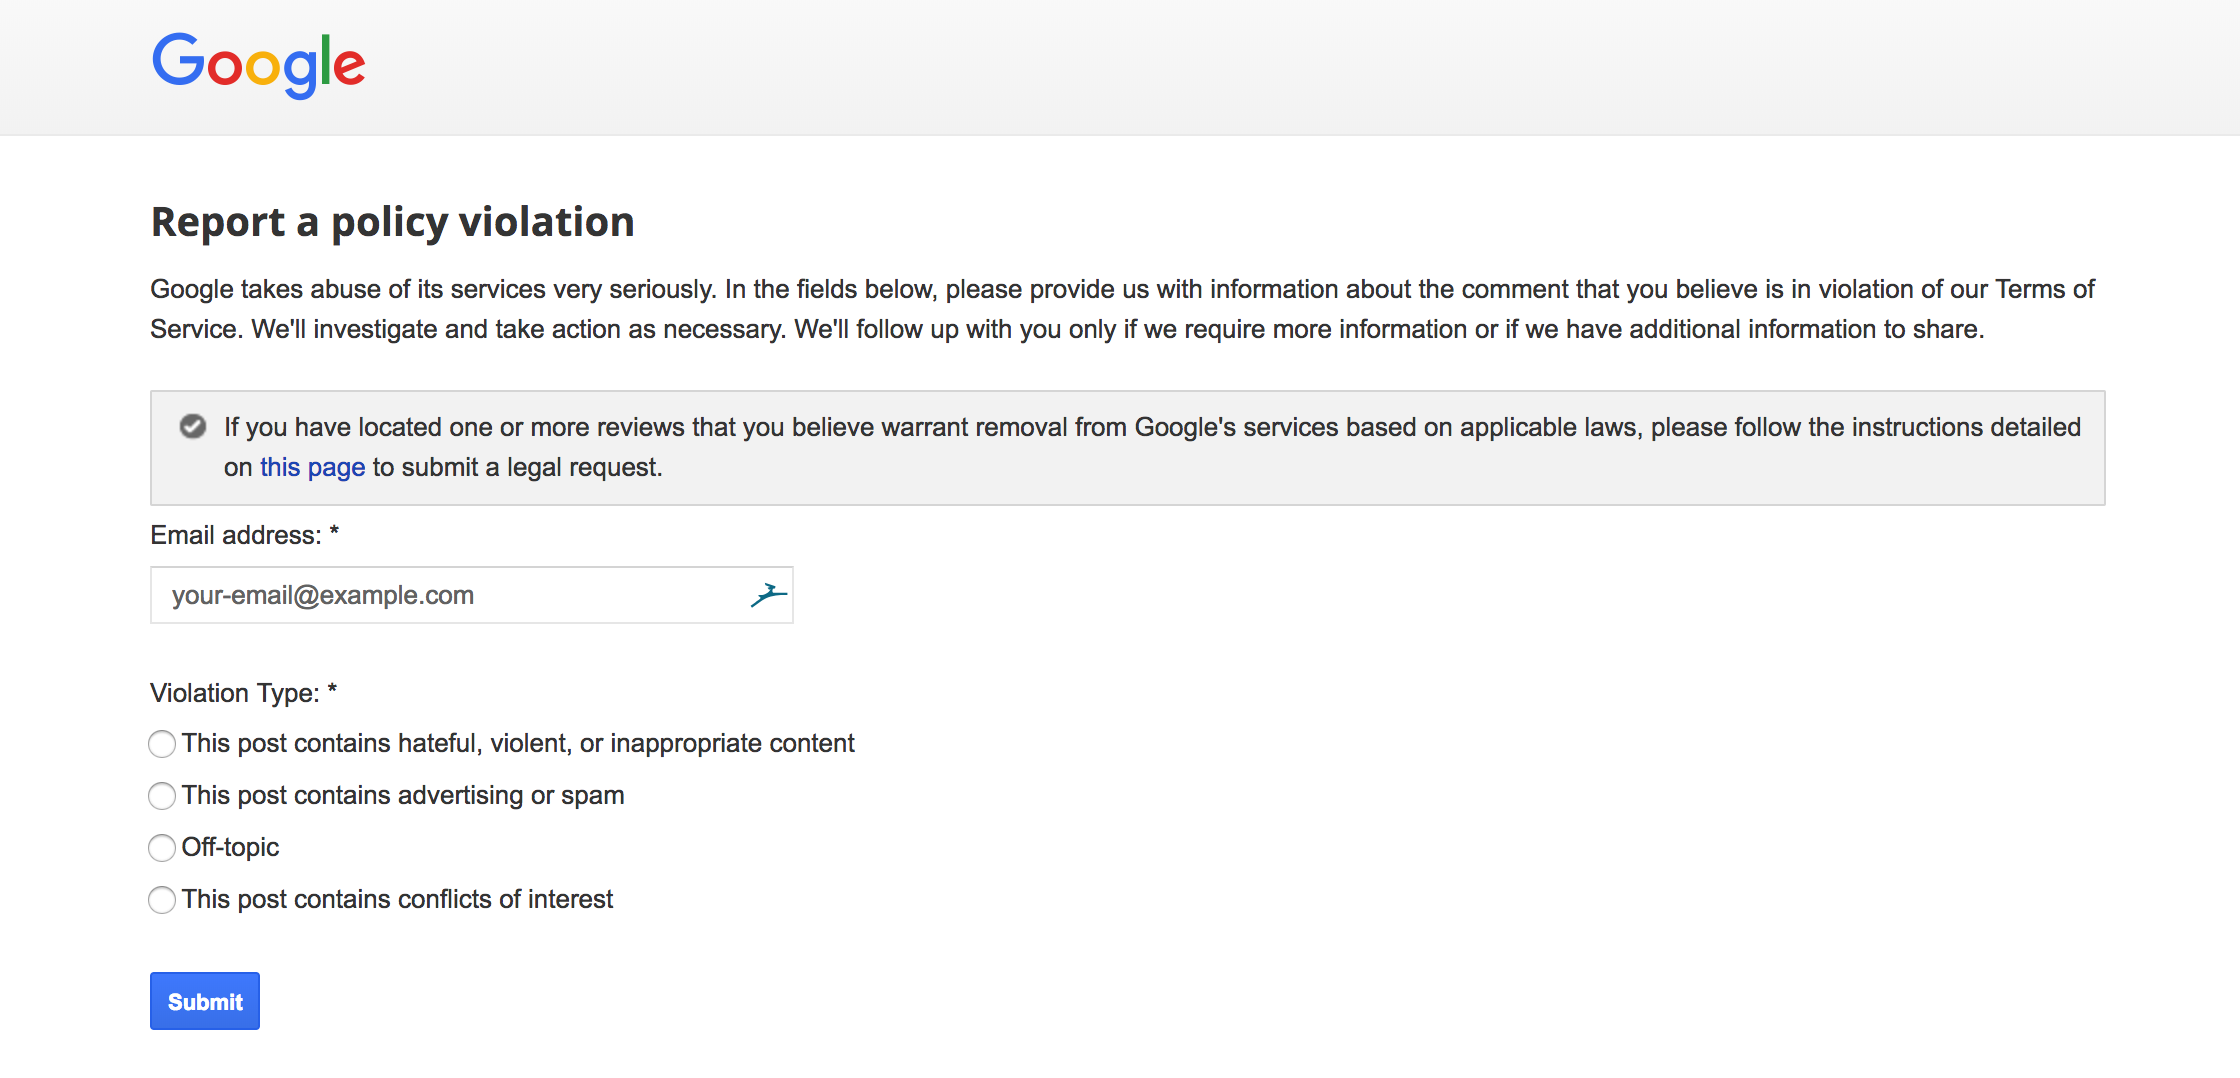This screenshot has height=1078, width=2240.
Task: Click the Submit button
Action: pos(205,1001)
